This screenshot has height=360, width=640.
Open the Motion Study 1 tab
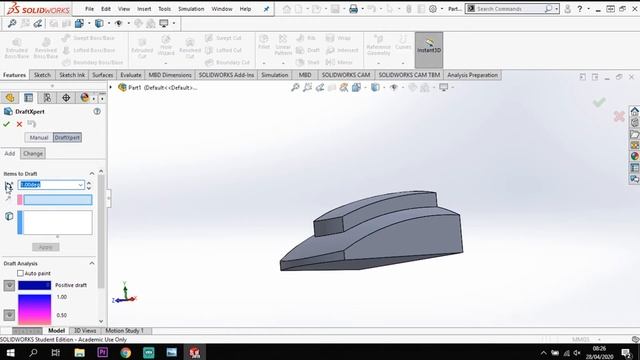click(124, 331)
